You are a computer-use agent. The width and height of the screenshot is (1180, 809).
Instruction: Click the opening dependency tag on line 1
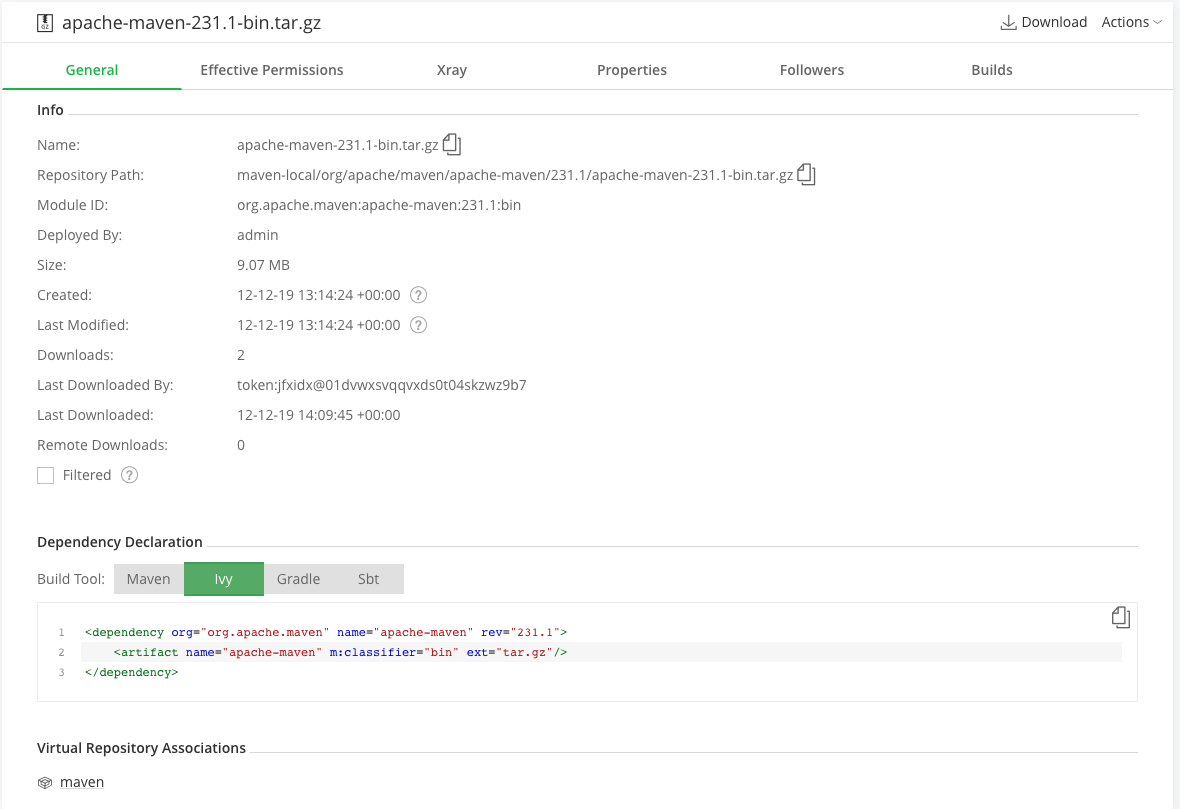[x=326, y=632]
